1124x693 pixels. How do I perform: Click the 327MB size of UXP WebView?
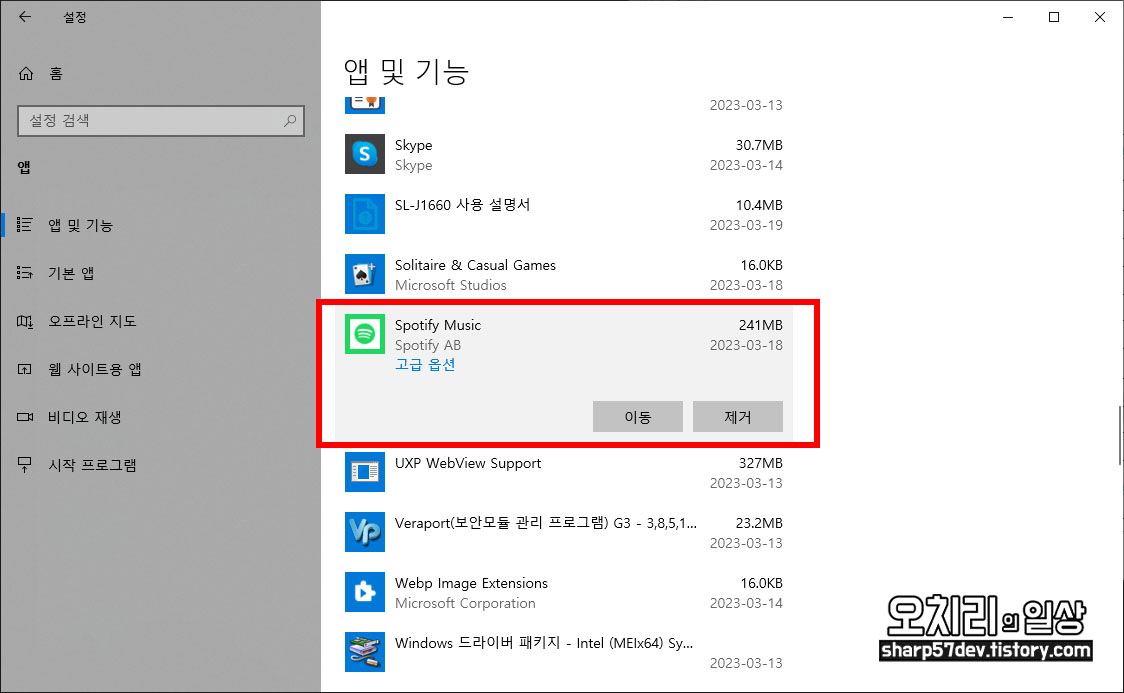coord(761,463)
